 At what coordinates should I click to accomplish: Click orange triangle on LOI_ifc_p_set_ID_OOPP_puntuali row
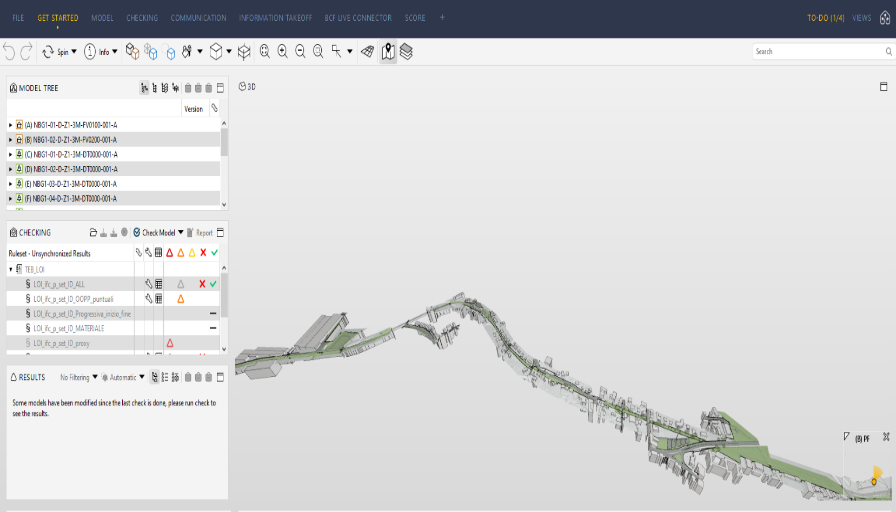(x=181, y=299)
